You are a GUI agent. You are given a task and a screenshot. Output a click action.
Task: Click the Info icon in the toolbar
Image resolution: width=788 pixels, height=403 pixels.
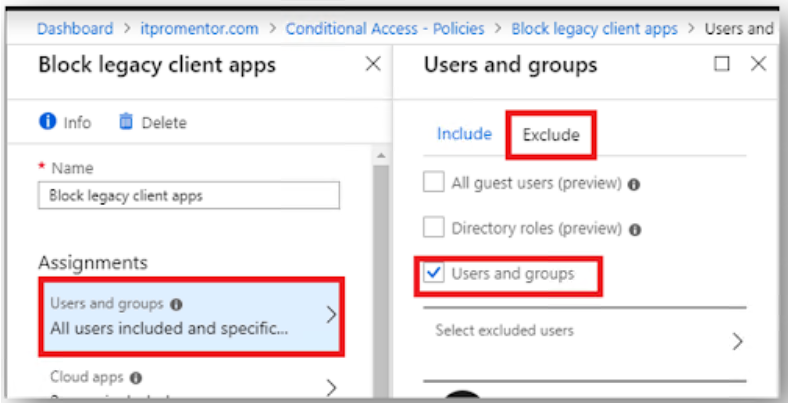tap(47, 122)
